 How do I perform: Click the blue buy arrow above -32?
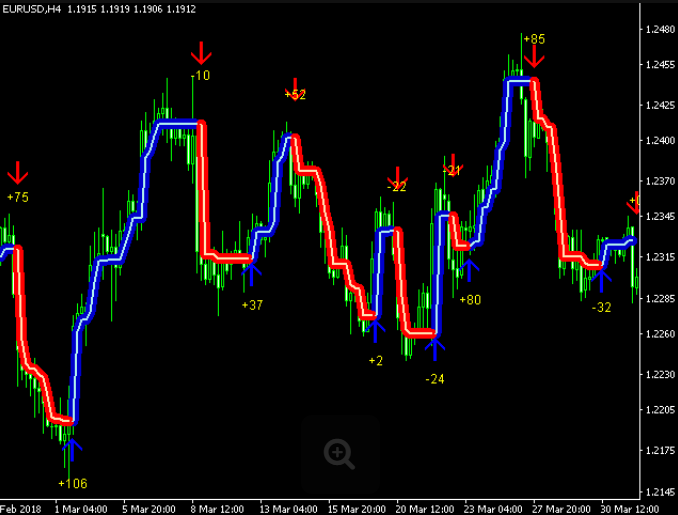[601, 280]
